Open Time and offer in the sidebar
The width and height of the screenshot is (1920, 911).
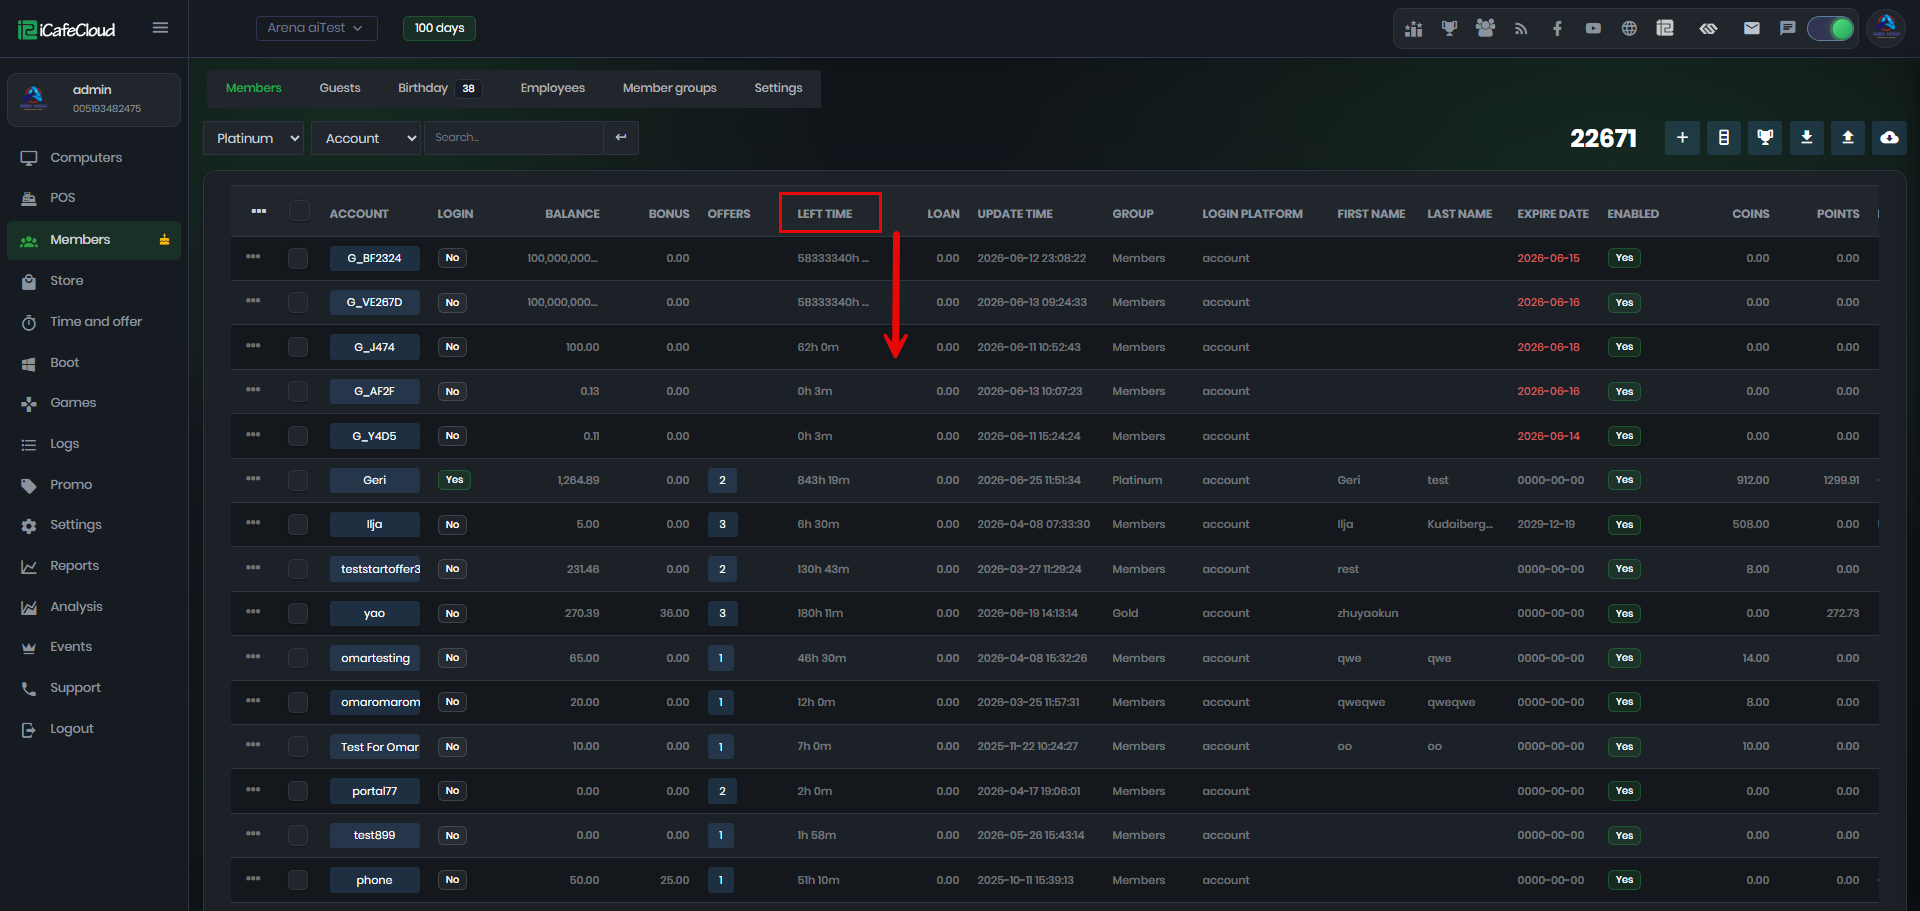tap(94, 322)
